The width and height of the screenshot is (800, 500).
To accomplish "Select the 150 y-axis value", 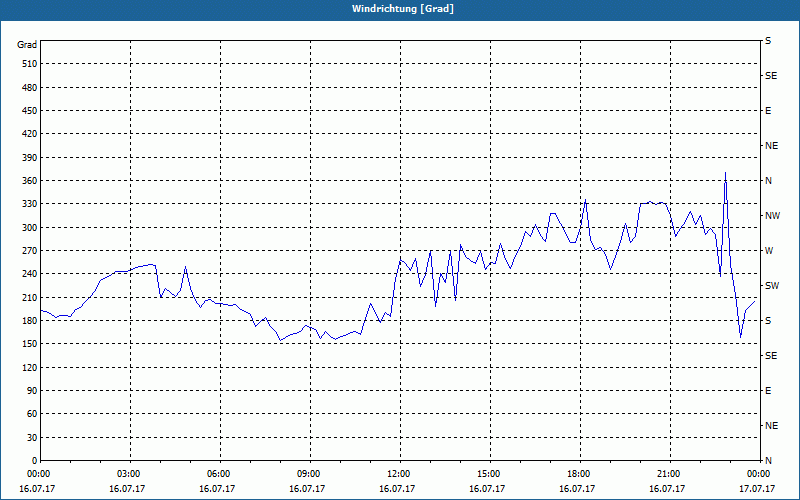I will click(x=30, y=343).
